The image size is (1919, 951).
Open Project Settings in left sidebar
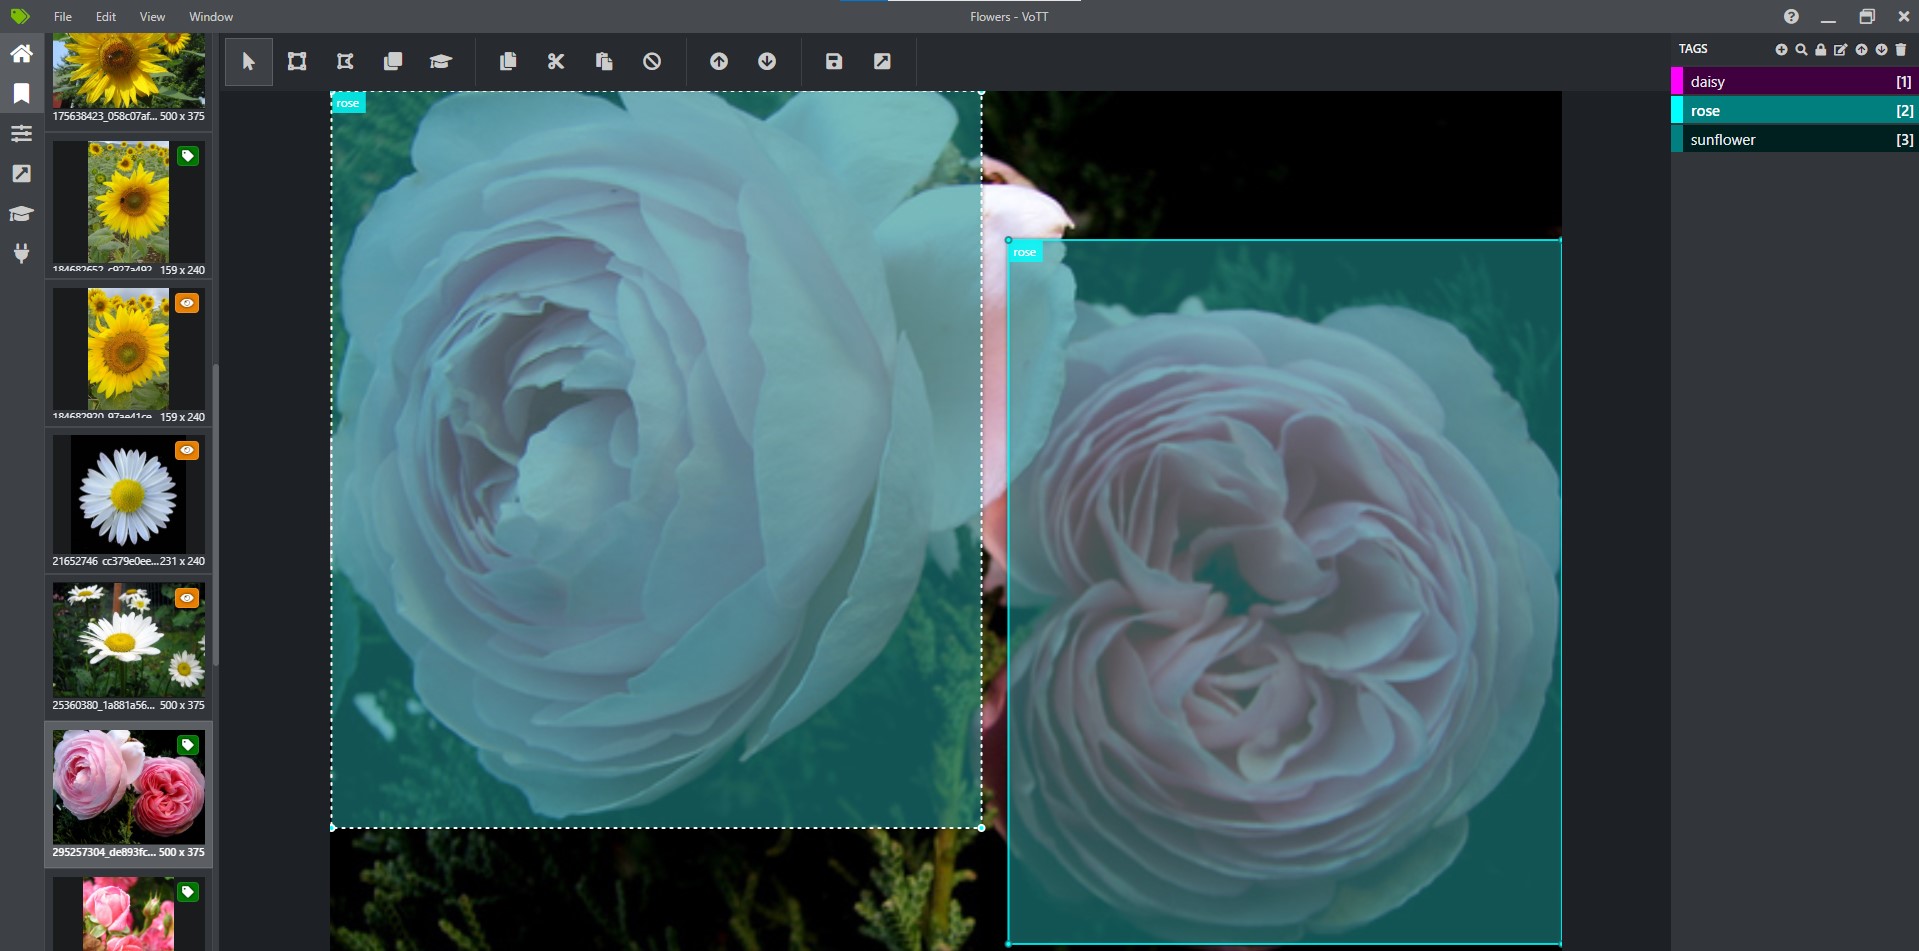tap(21, 133)
